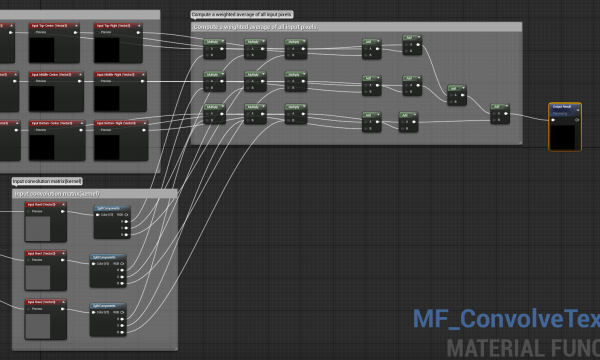Click preview thumbnail of Input Top-Center node
Viewport: 600px width, 360px height.
coord(42,50)
